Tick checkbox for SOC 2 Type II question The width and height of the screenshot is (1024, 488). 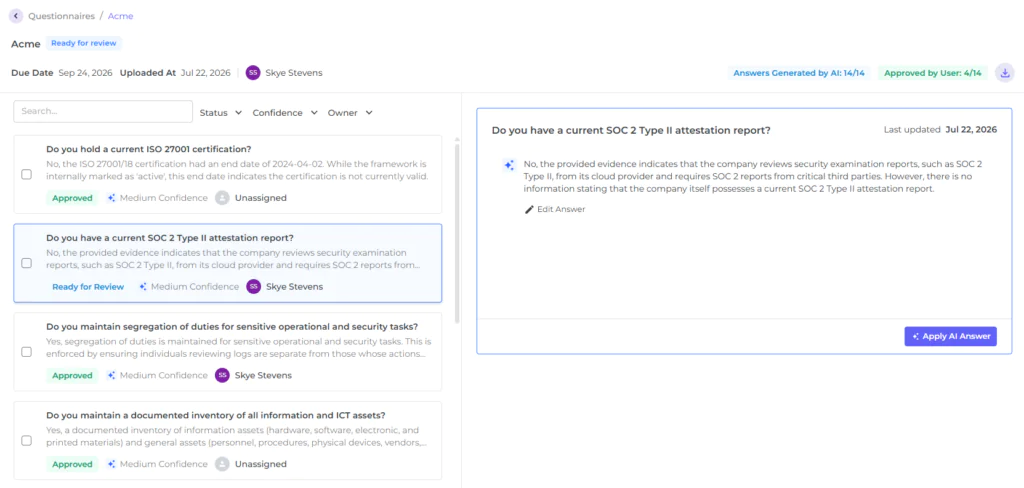[27, 263]
